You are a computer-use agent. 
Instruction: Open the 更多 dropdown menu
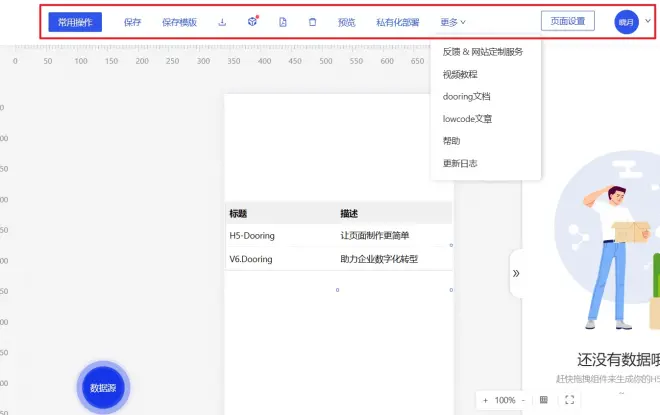(x=453, y=22)
